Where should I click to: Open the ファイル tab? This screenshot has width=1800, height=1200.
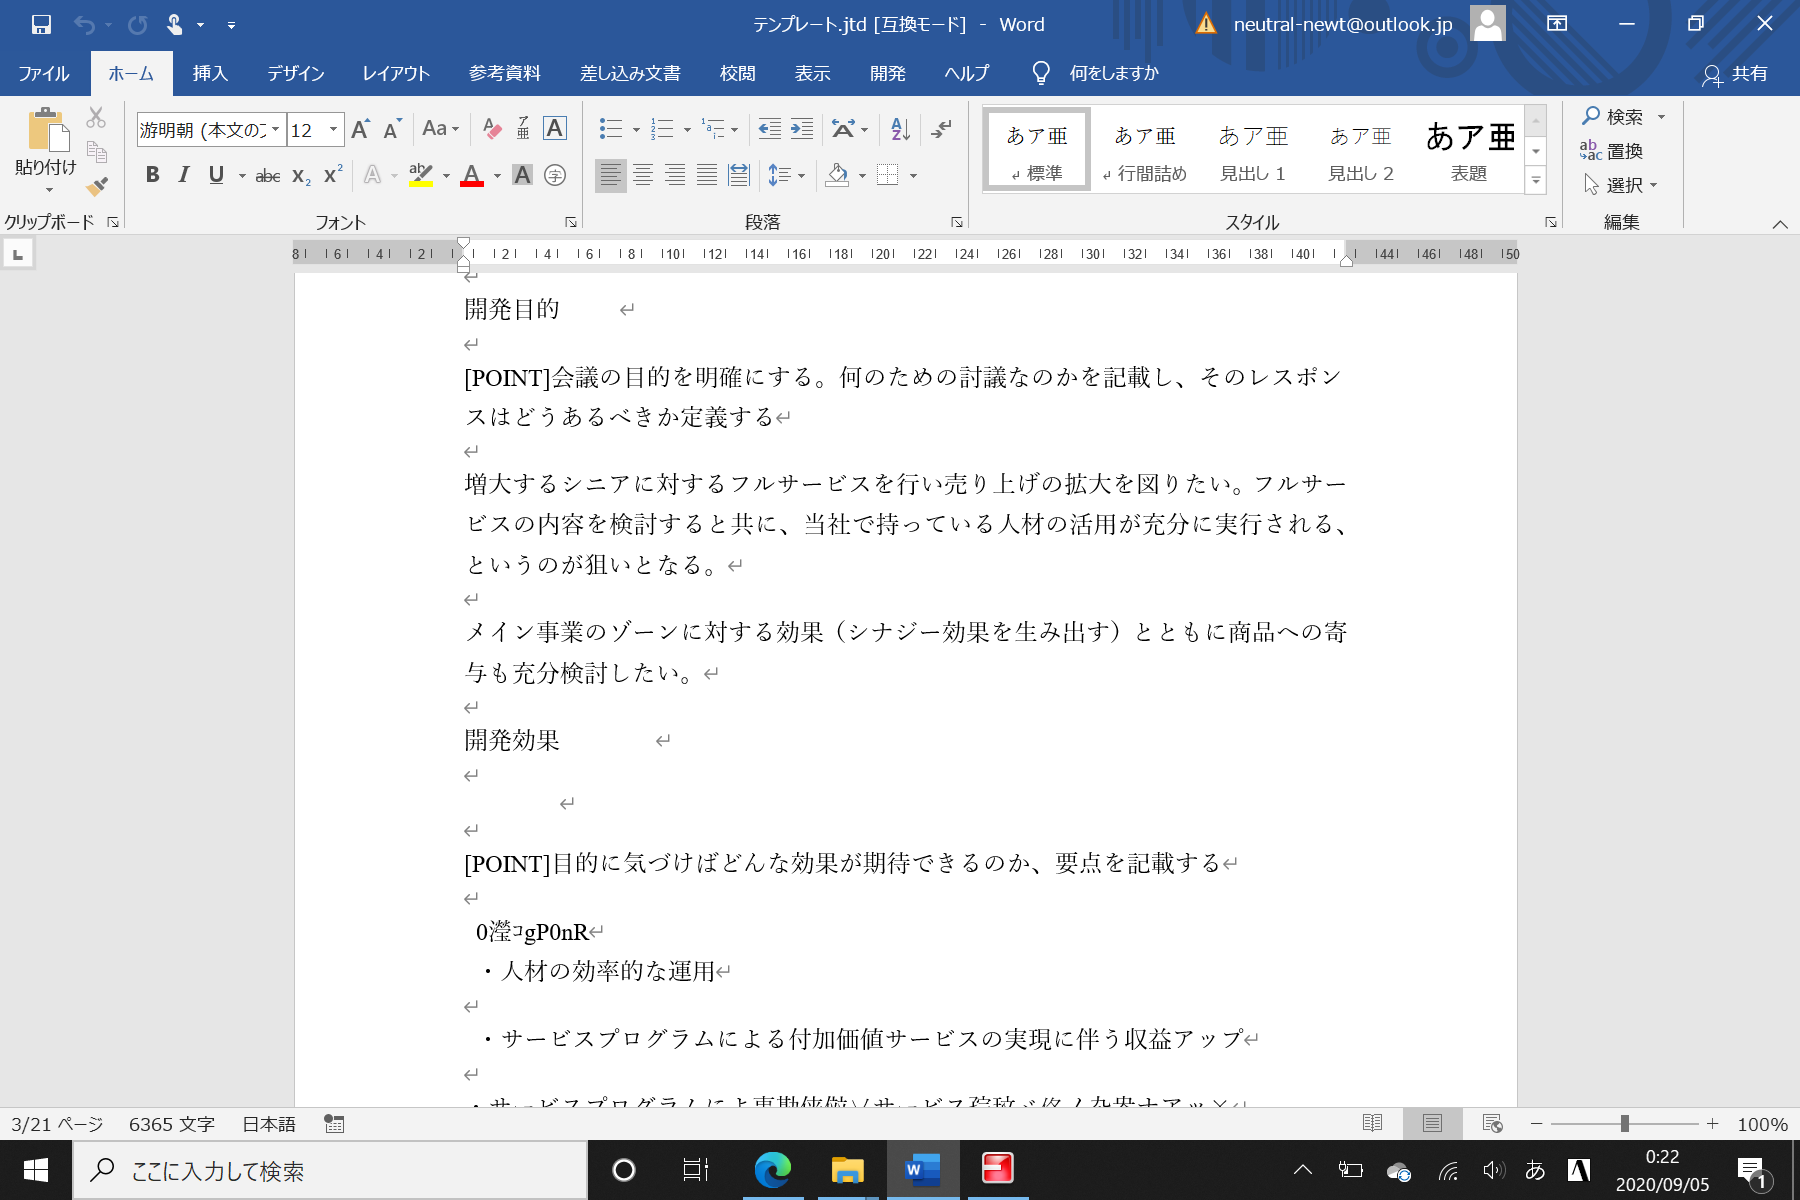coord(44,73)
